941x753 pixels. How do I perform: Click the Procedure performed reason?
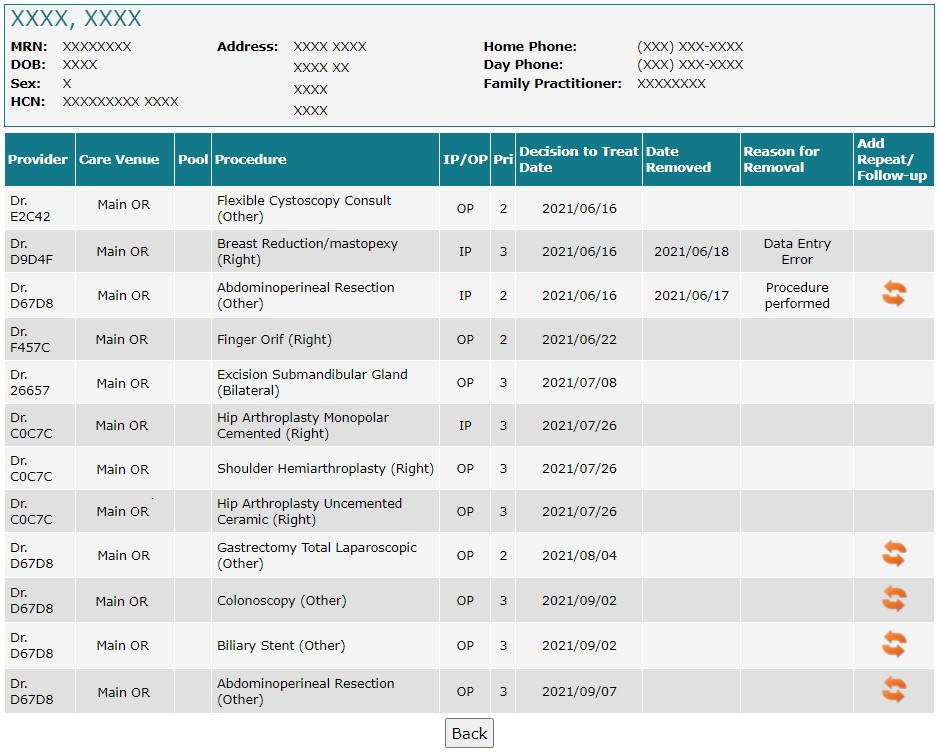[797, 295]
